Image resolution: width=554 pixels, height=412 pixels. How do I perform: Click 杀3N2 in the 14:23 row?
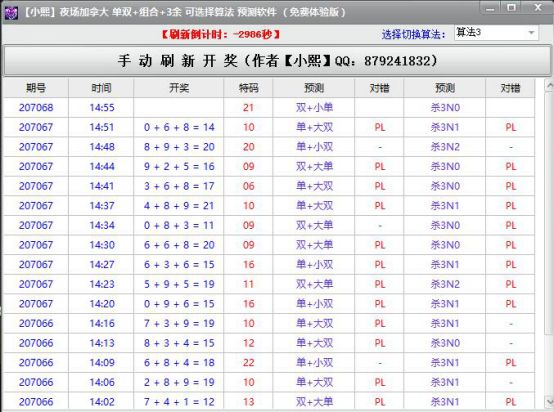pos(445,284)
